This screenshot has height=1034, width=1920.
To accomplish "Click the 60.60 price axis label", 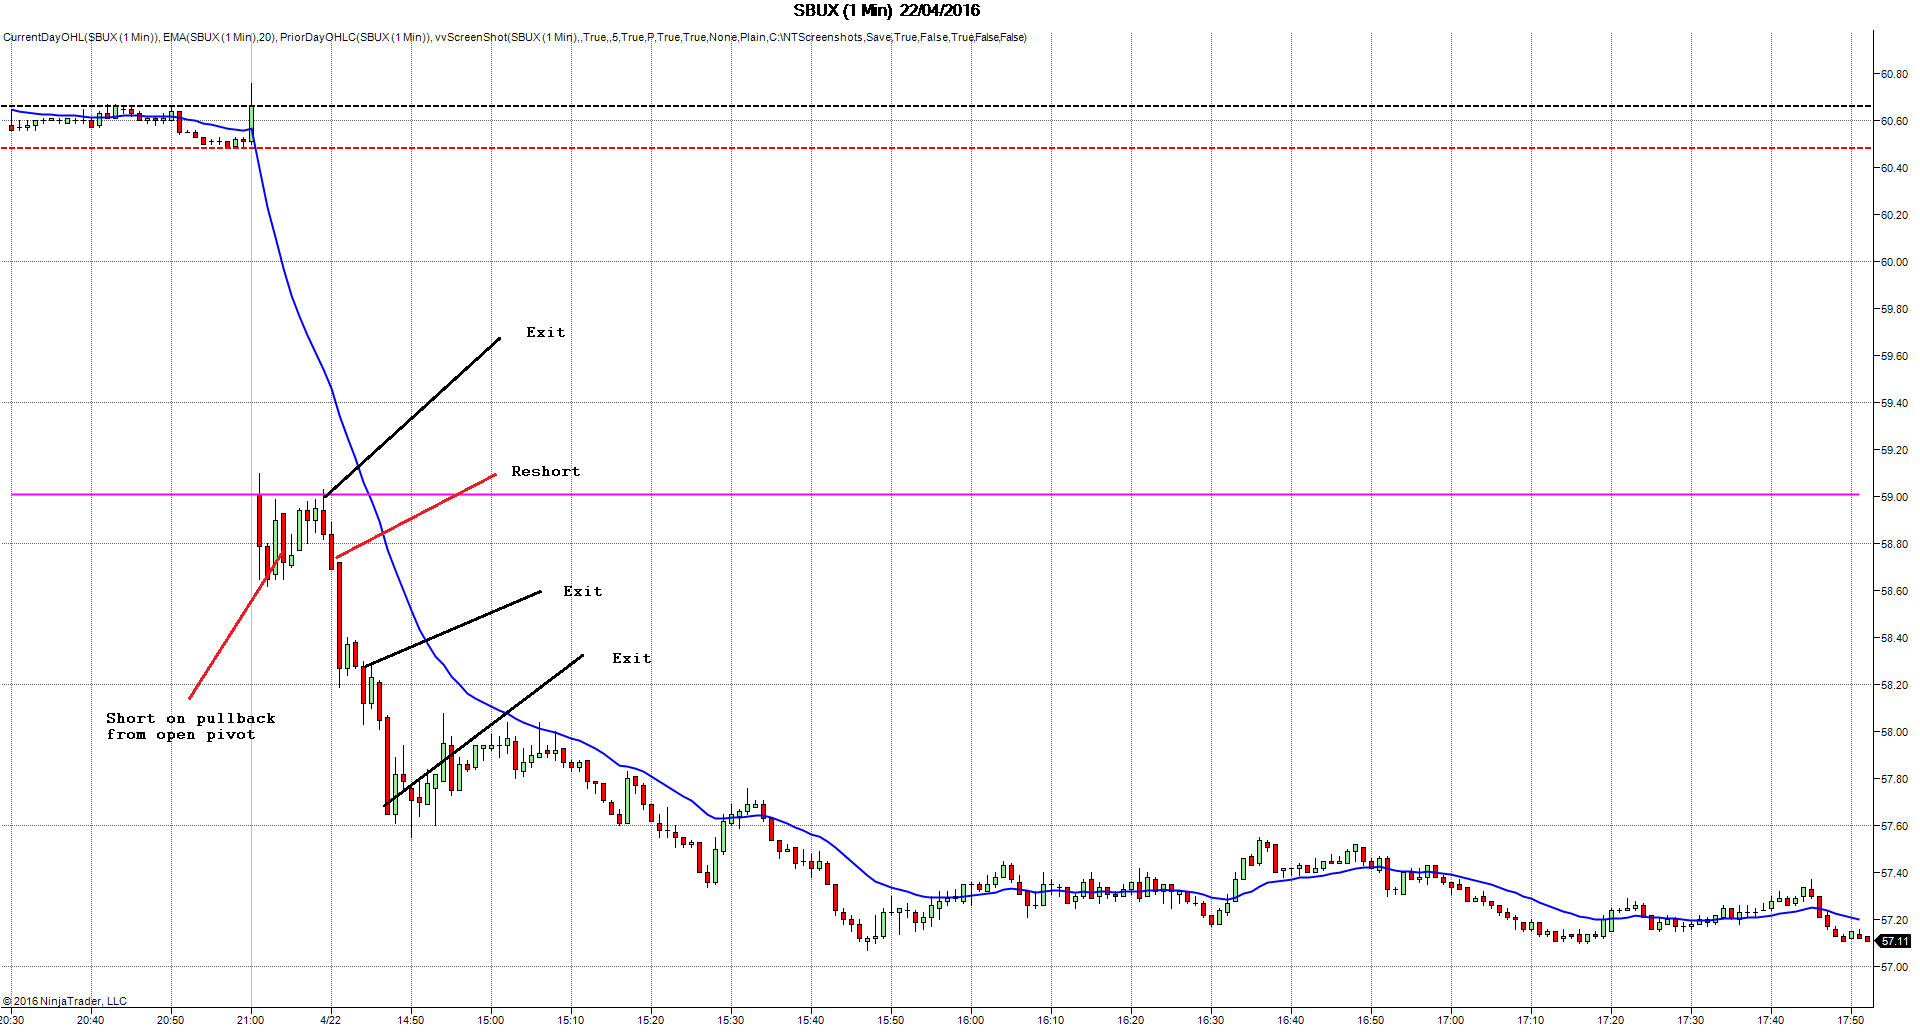I will (x=1894, y=121).
